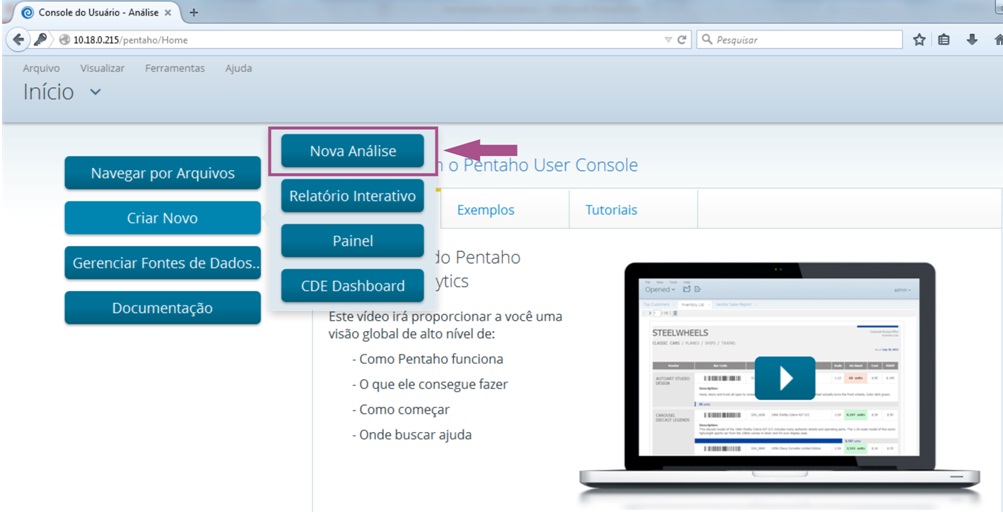
Task: Choose Nova Análise from the popup
Action: (352, 151)
